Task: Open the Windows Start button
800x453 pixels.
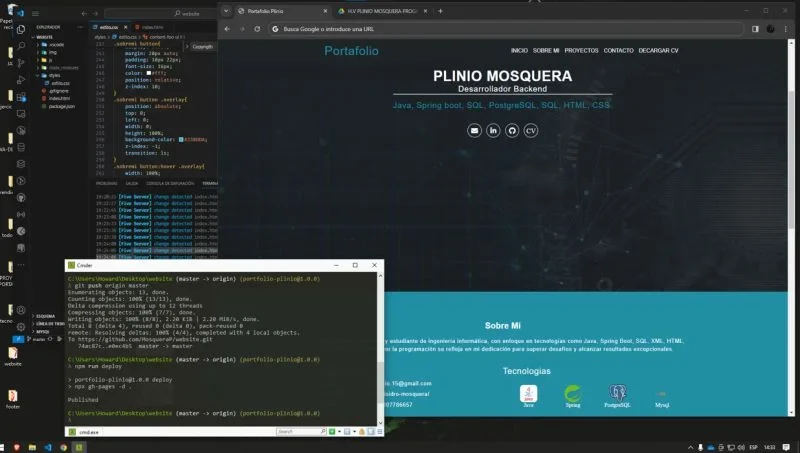Action: coord(3,447)
